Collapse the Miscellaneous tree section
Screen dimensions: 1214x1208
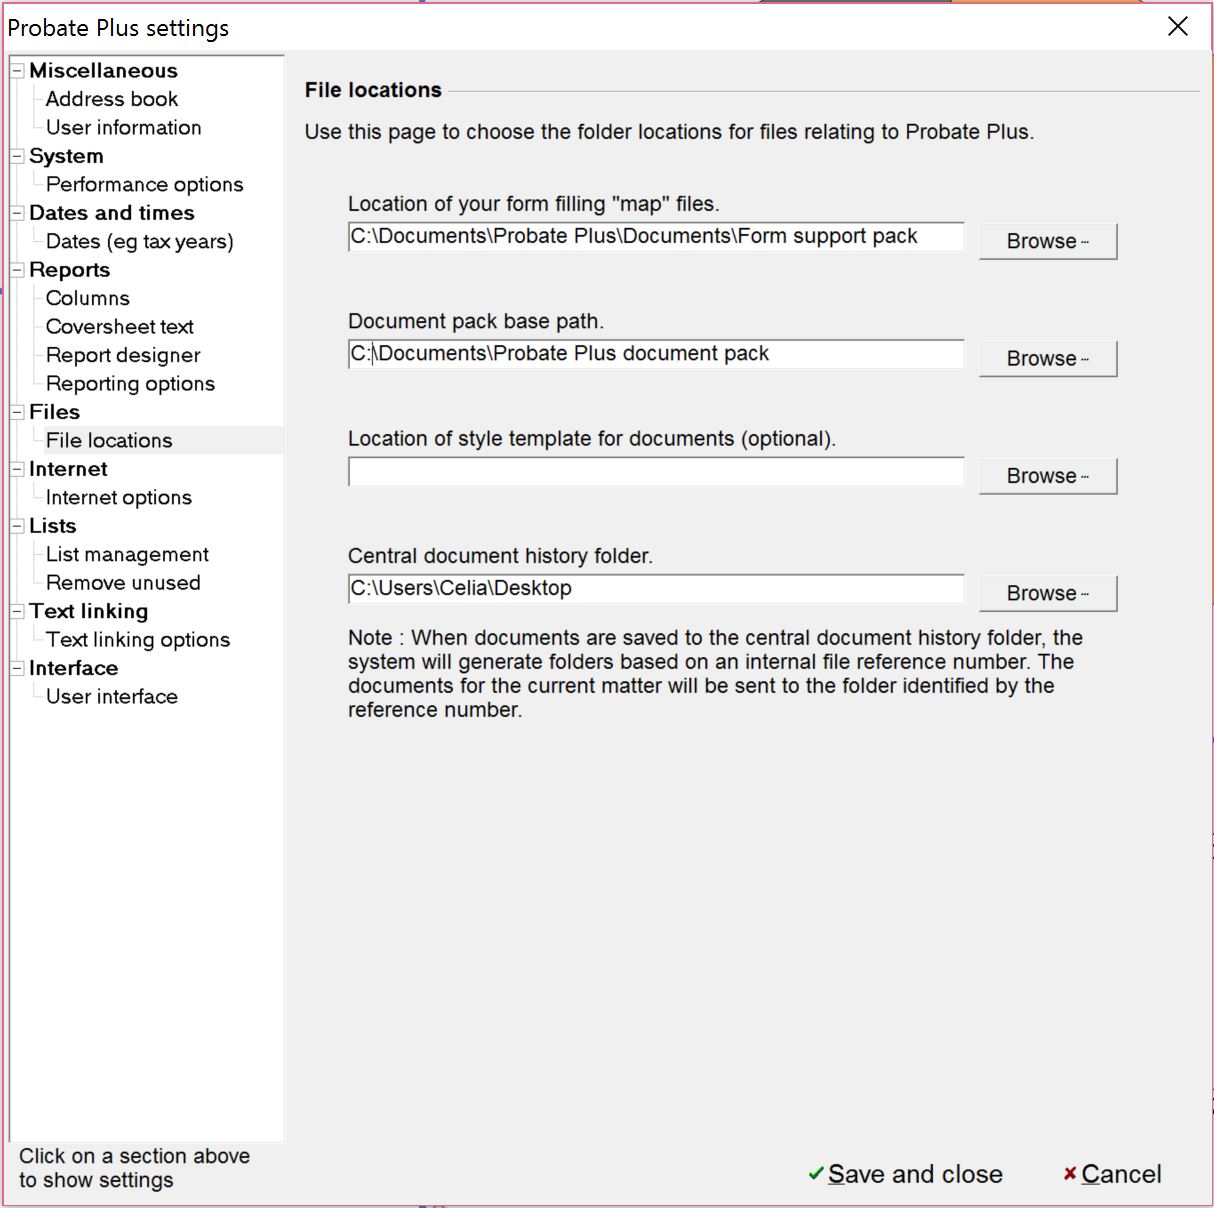17,71
